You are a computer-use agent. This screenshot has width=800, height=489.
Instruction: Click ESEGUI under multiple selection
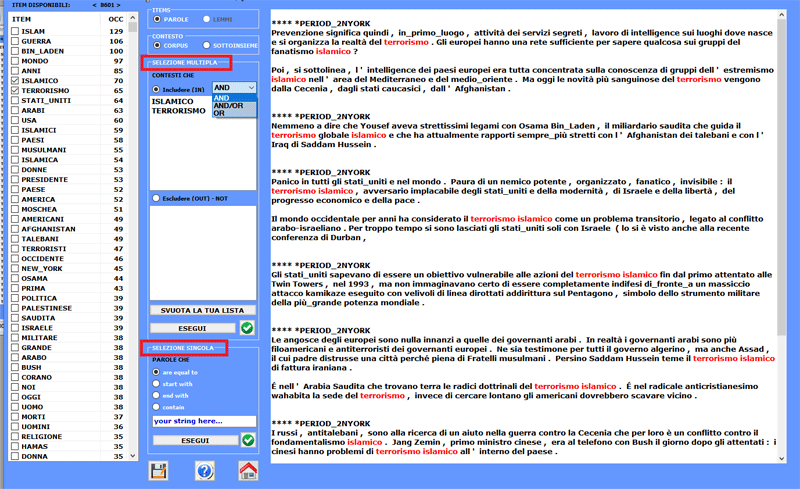193,328
